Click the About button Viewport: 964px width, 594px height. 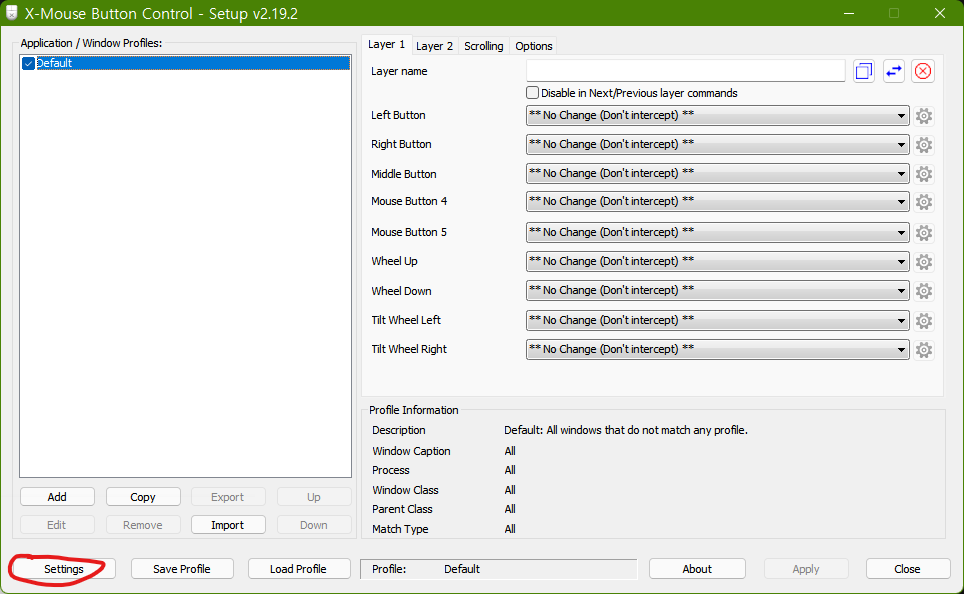tap(697, 569)
